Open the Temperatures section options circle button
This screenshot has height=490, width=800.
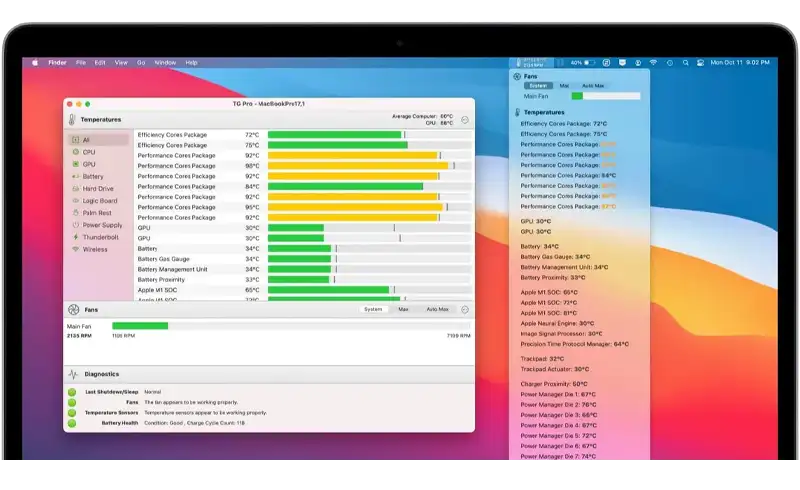(464, 120)
